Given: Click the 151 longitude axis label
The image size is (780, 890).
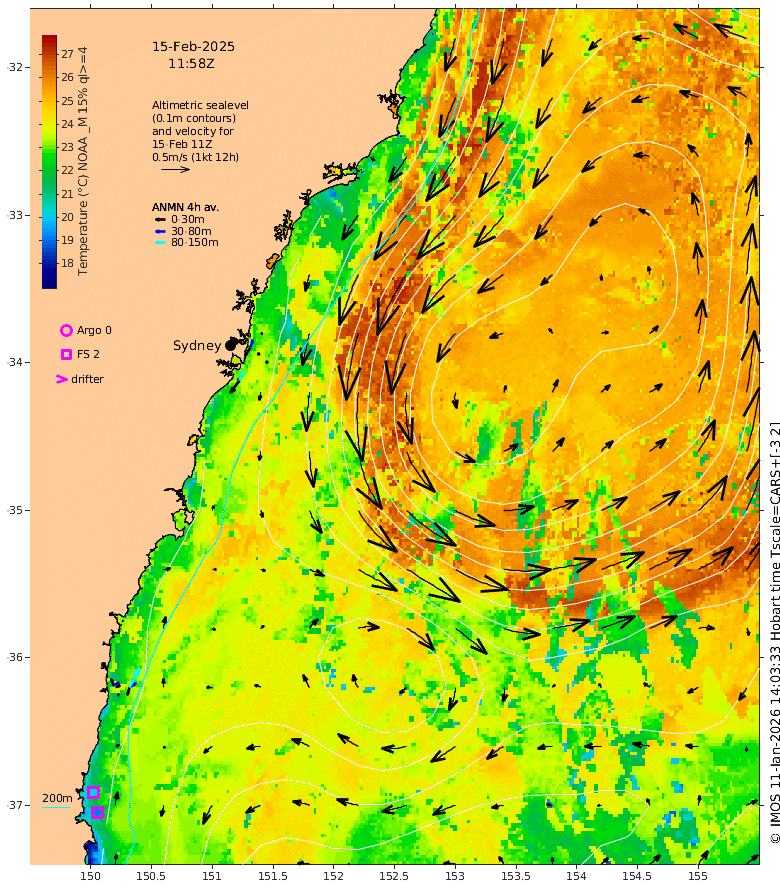Looking at the screenshot, I should (x=211, y=876).
